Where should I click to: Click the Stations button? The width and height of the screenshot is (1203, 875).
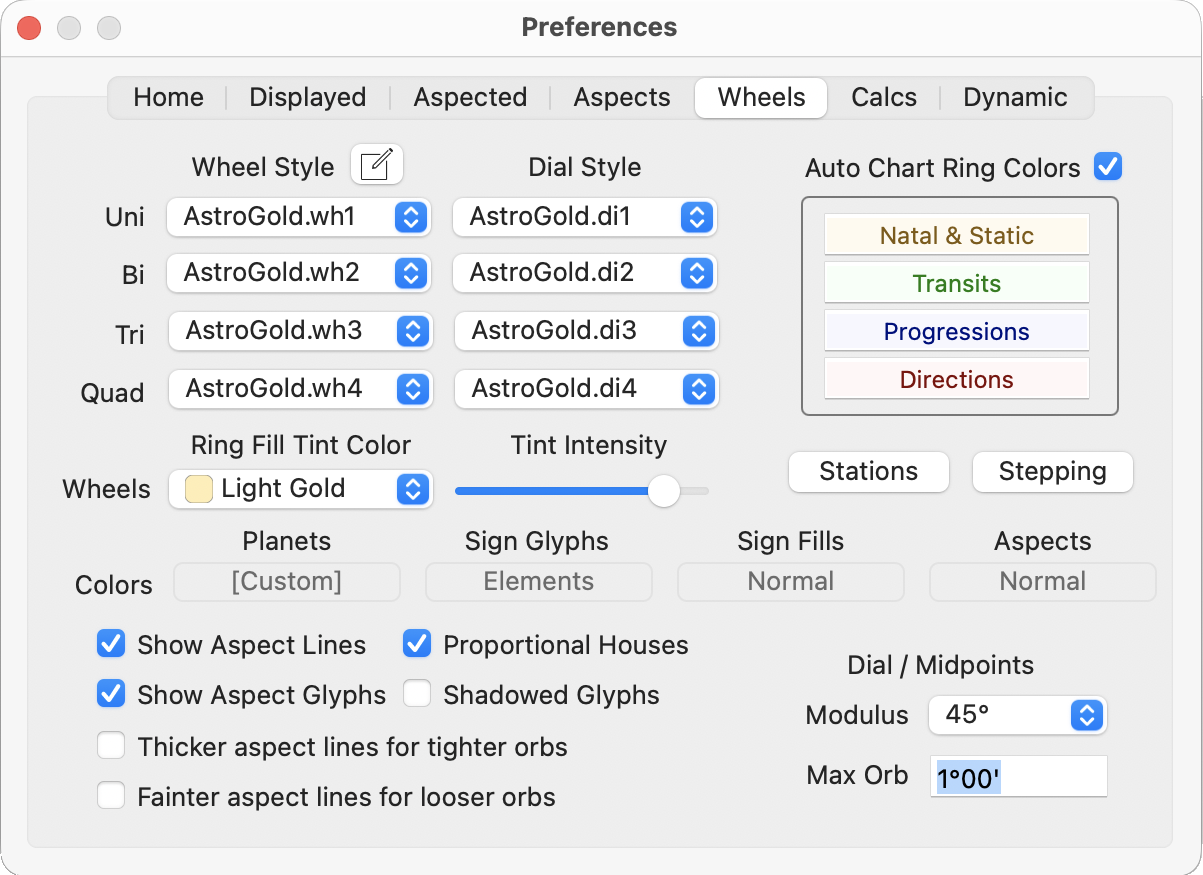tap(868, 471)
